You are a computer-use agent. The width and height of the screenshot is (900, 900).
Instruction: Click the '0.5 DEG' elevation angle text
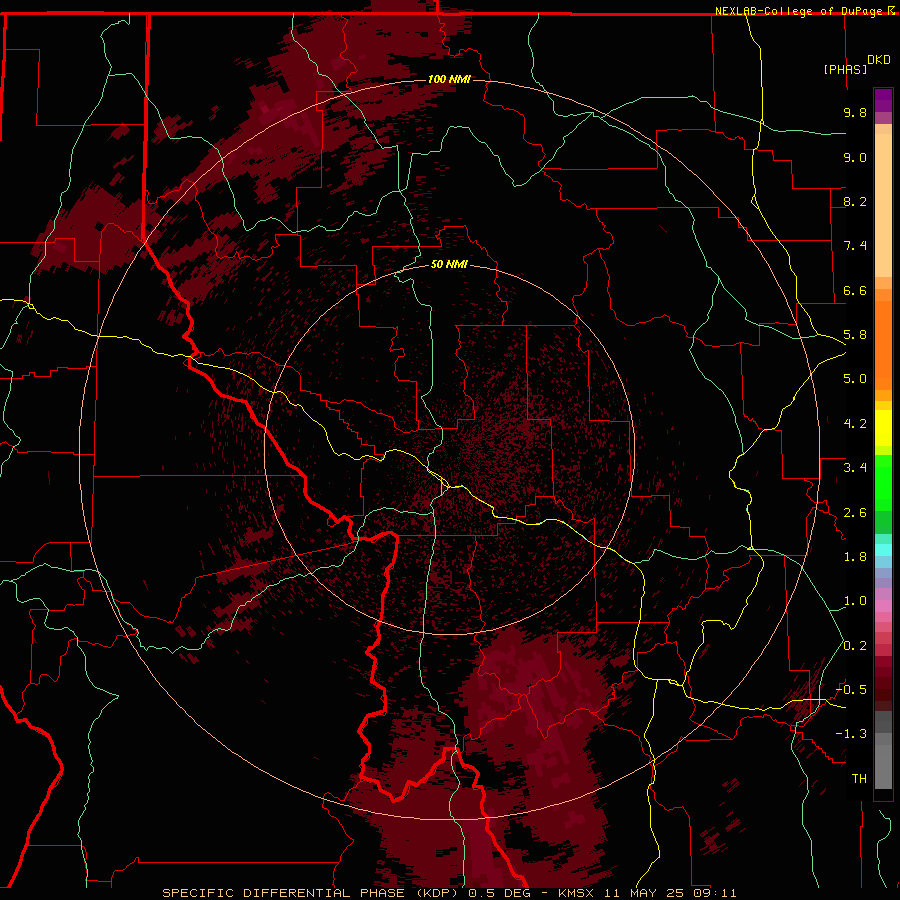click(x=499, y=893)
